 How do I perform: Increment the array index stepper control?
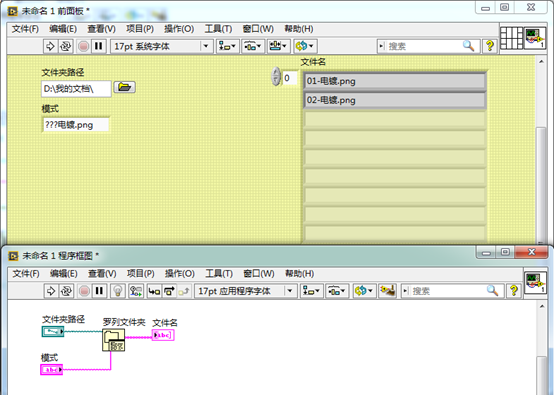tap(276, 72)
